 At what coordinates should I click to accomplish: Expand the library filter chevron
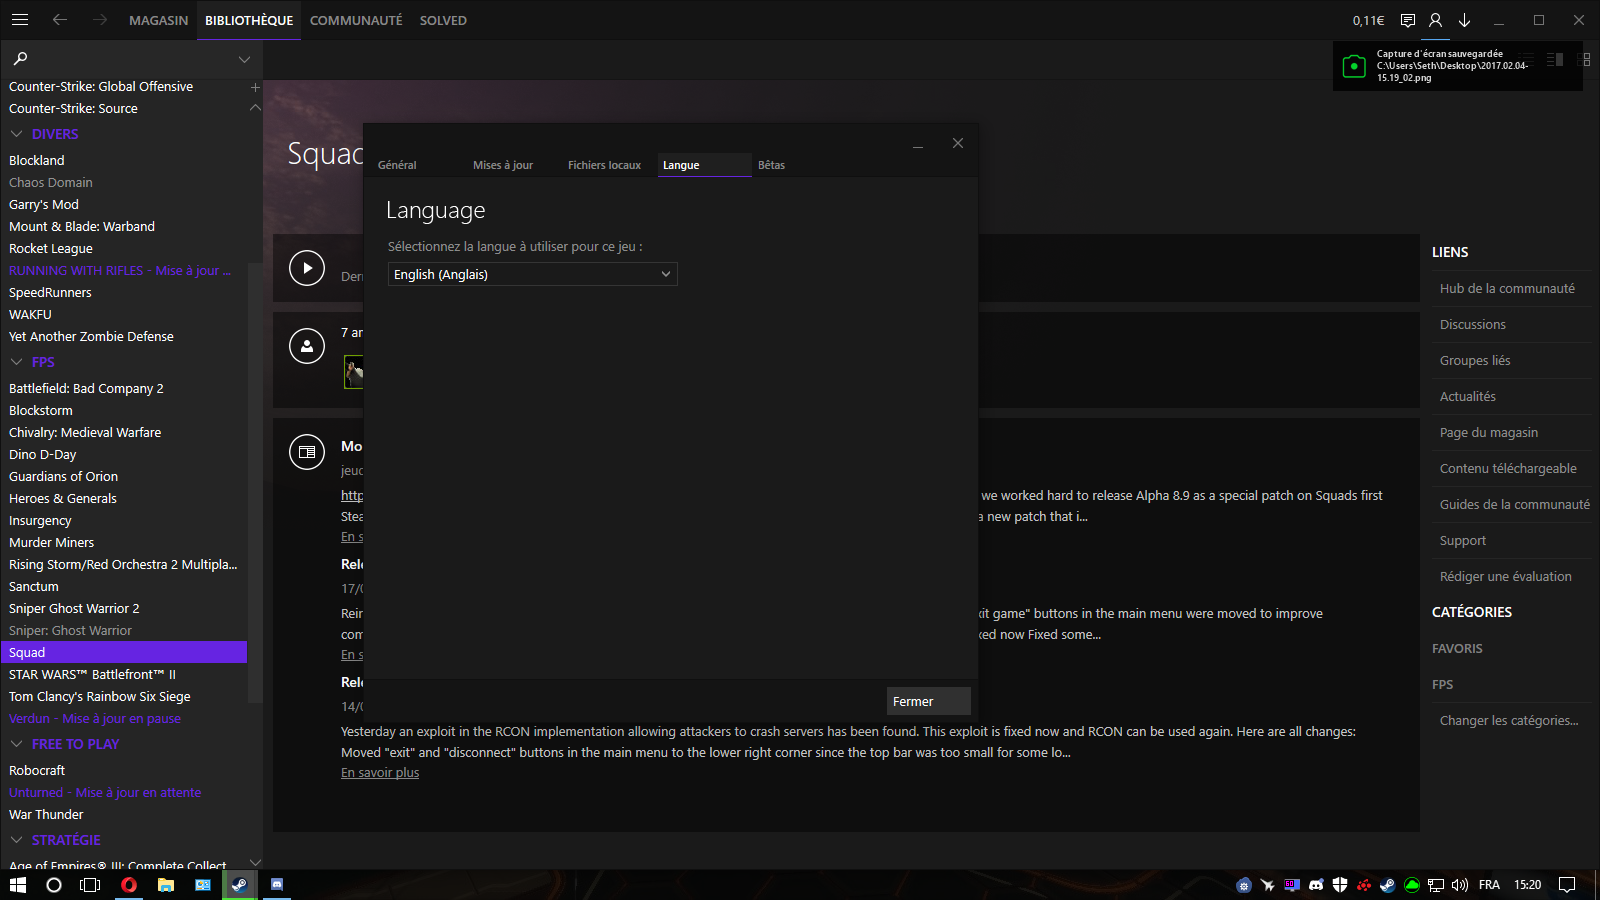click(x=244, y=59)
